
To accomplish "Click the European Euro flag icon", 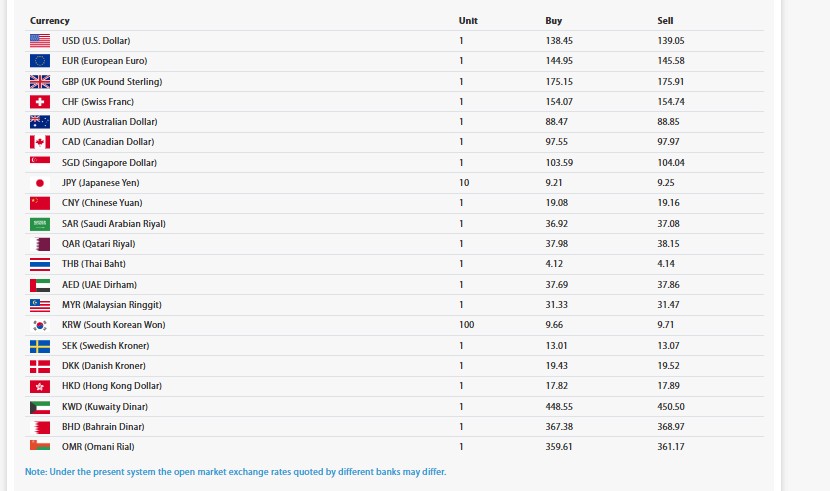I will (x=40, y=61).
